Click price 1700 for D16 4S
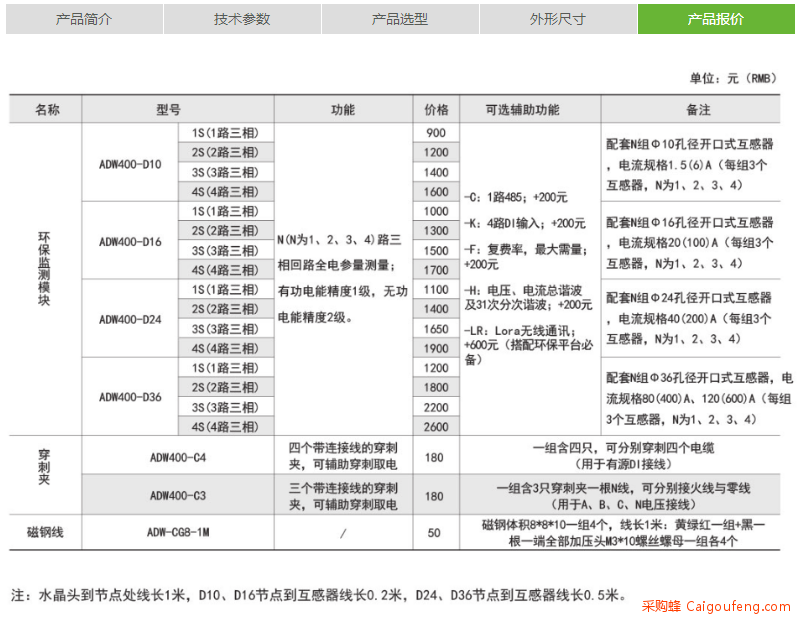The image size is (799, 632). point(436,270)
